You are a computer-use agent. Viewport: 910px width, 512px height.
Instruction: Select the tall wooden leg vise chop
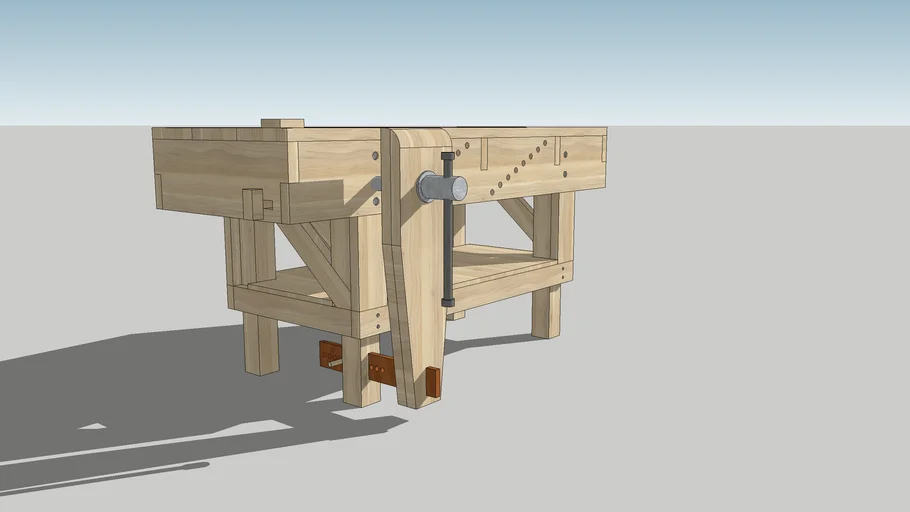point(416,267)
